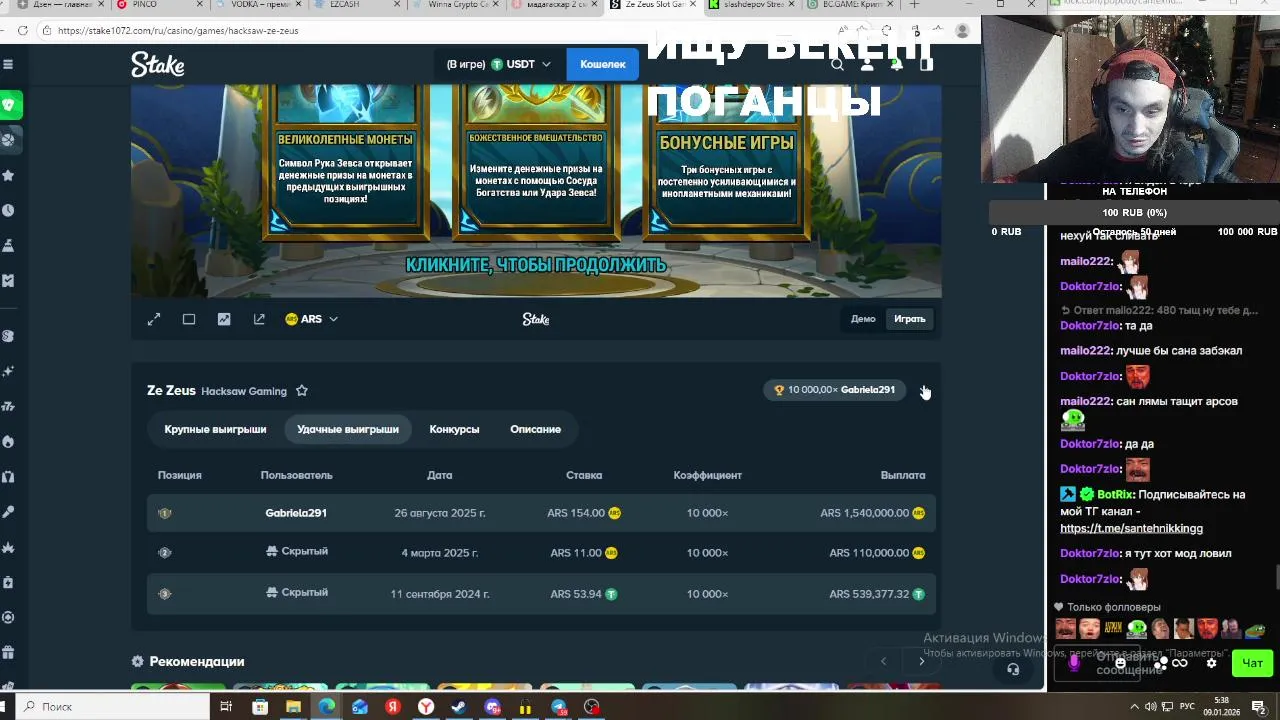Screen dimensions: 1280x720
Task: Click the 4 марта 2025 г. date cell
Action: pos(440,553)
